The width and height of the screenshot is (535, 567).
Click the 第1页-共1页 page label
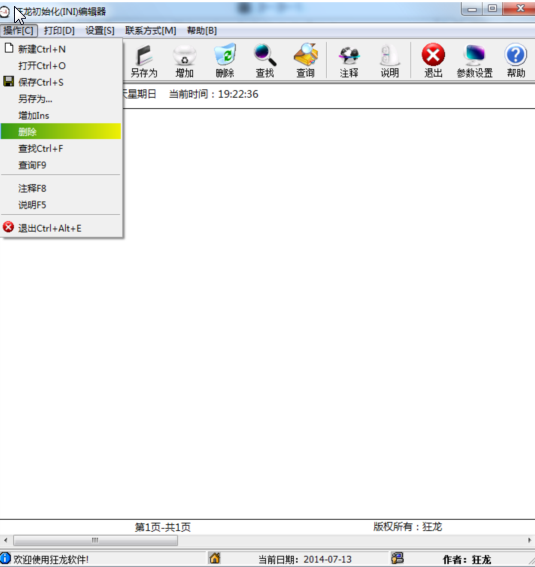click(163, 527)
